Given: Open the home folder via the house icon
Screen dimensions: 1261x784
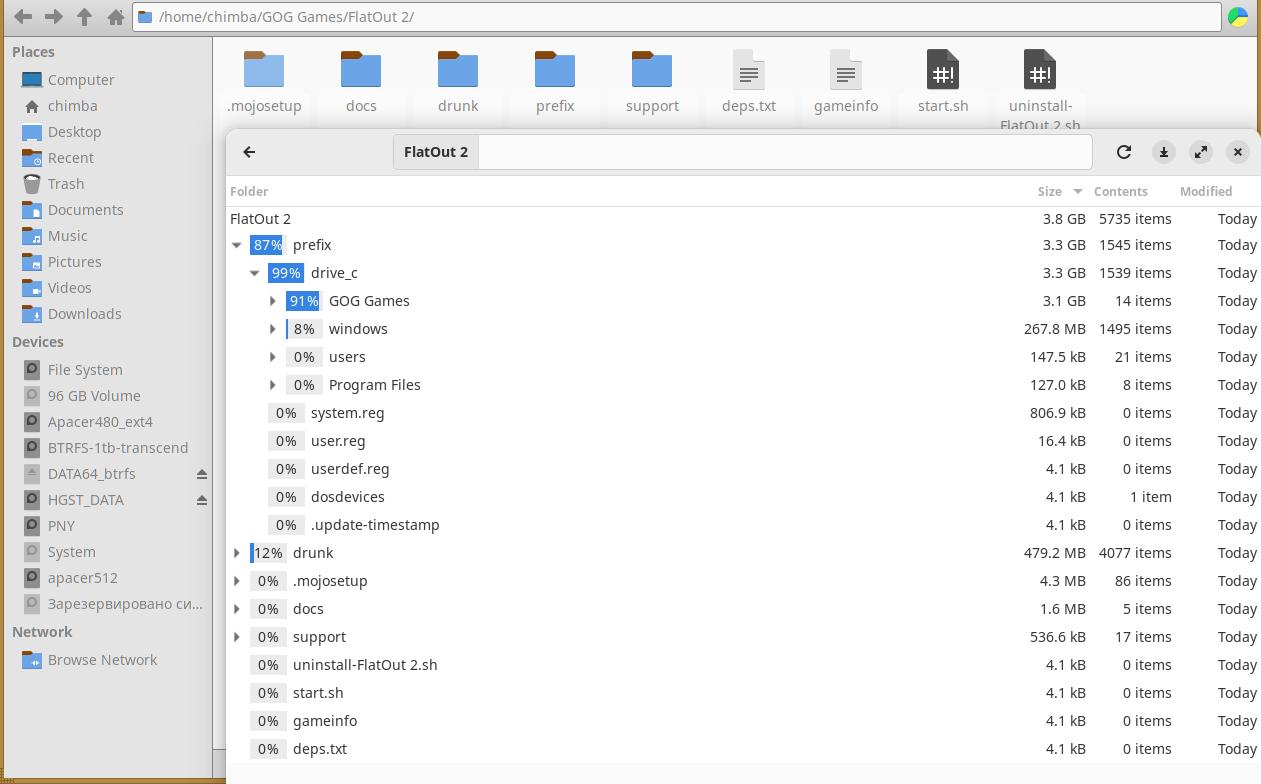Looking at the screenshot, I should (x=116, y=16).
